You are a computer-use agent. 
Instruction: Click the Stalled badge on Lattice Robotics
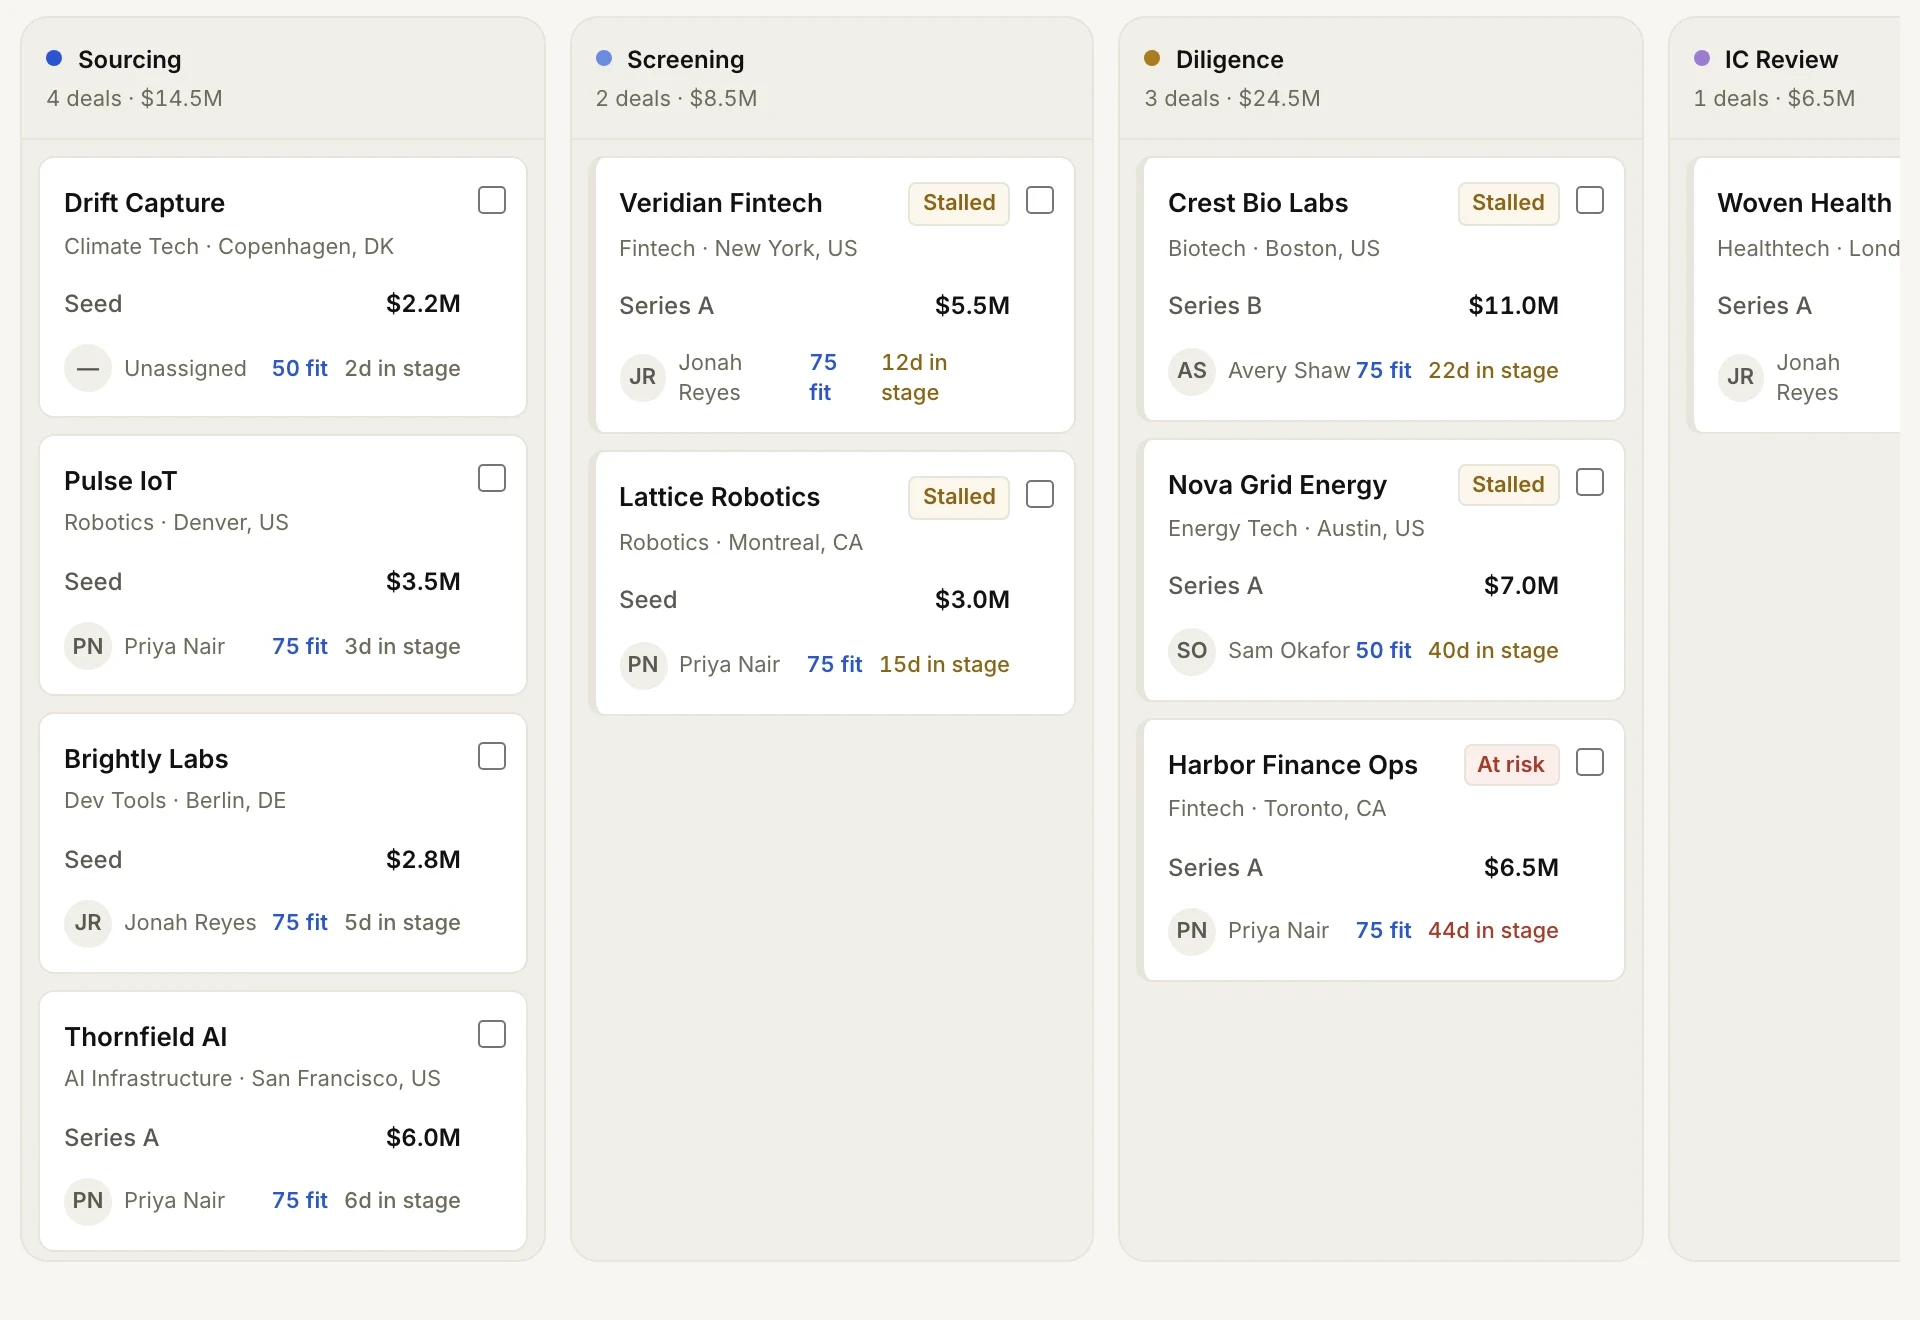coord(959,497)
